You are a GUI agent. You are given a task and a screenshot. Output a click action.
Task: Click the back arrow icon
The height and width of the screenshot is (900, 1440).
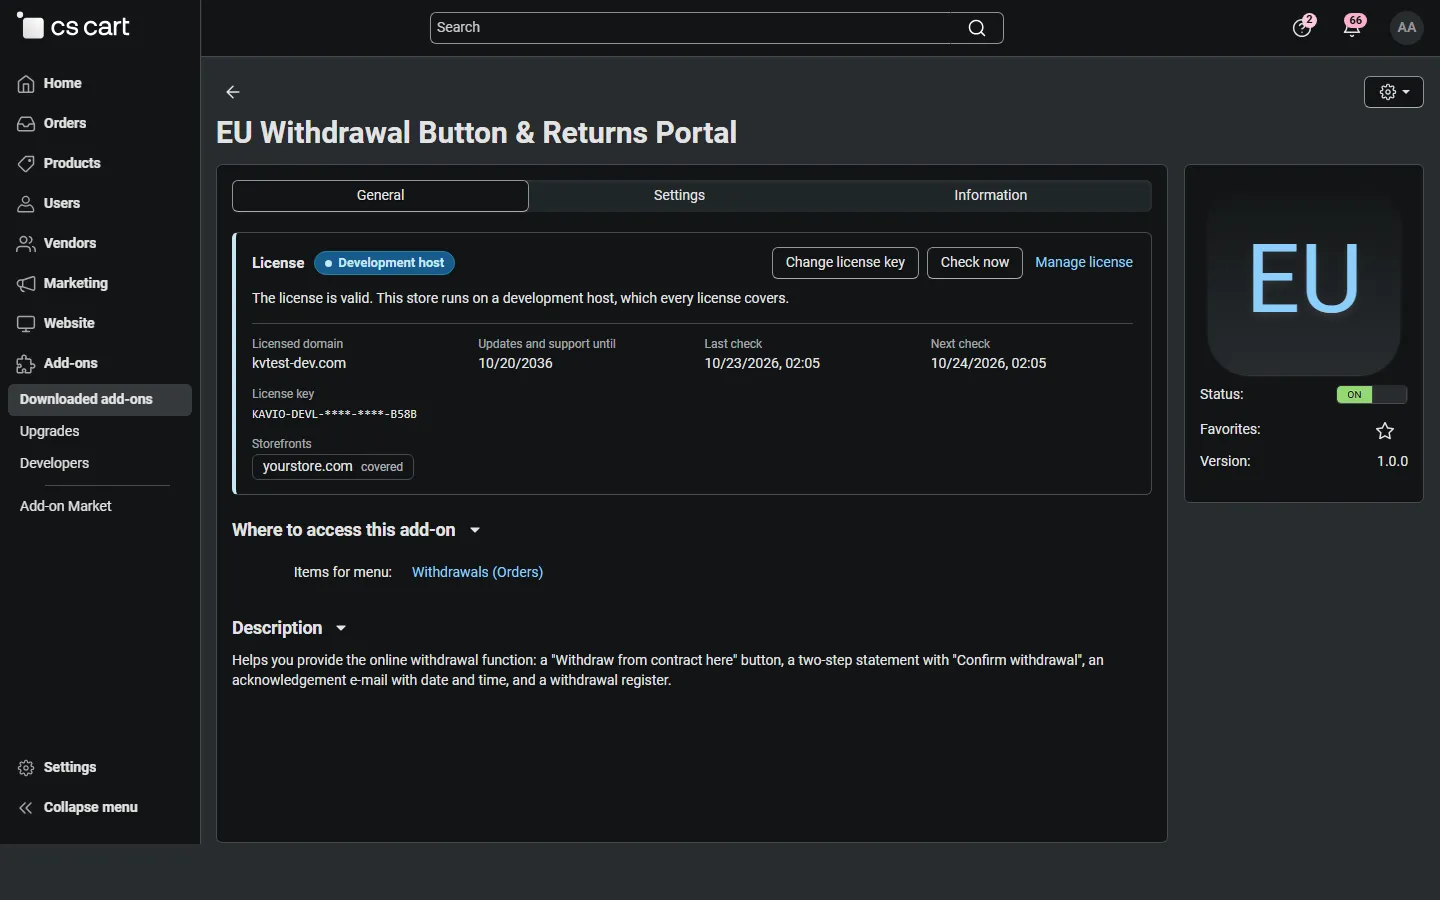[x=233, y=92]
